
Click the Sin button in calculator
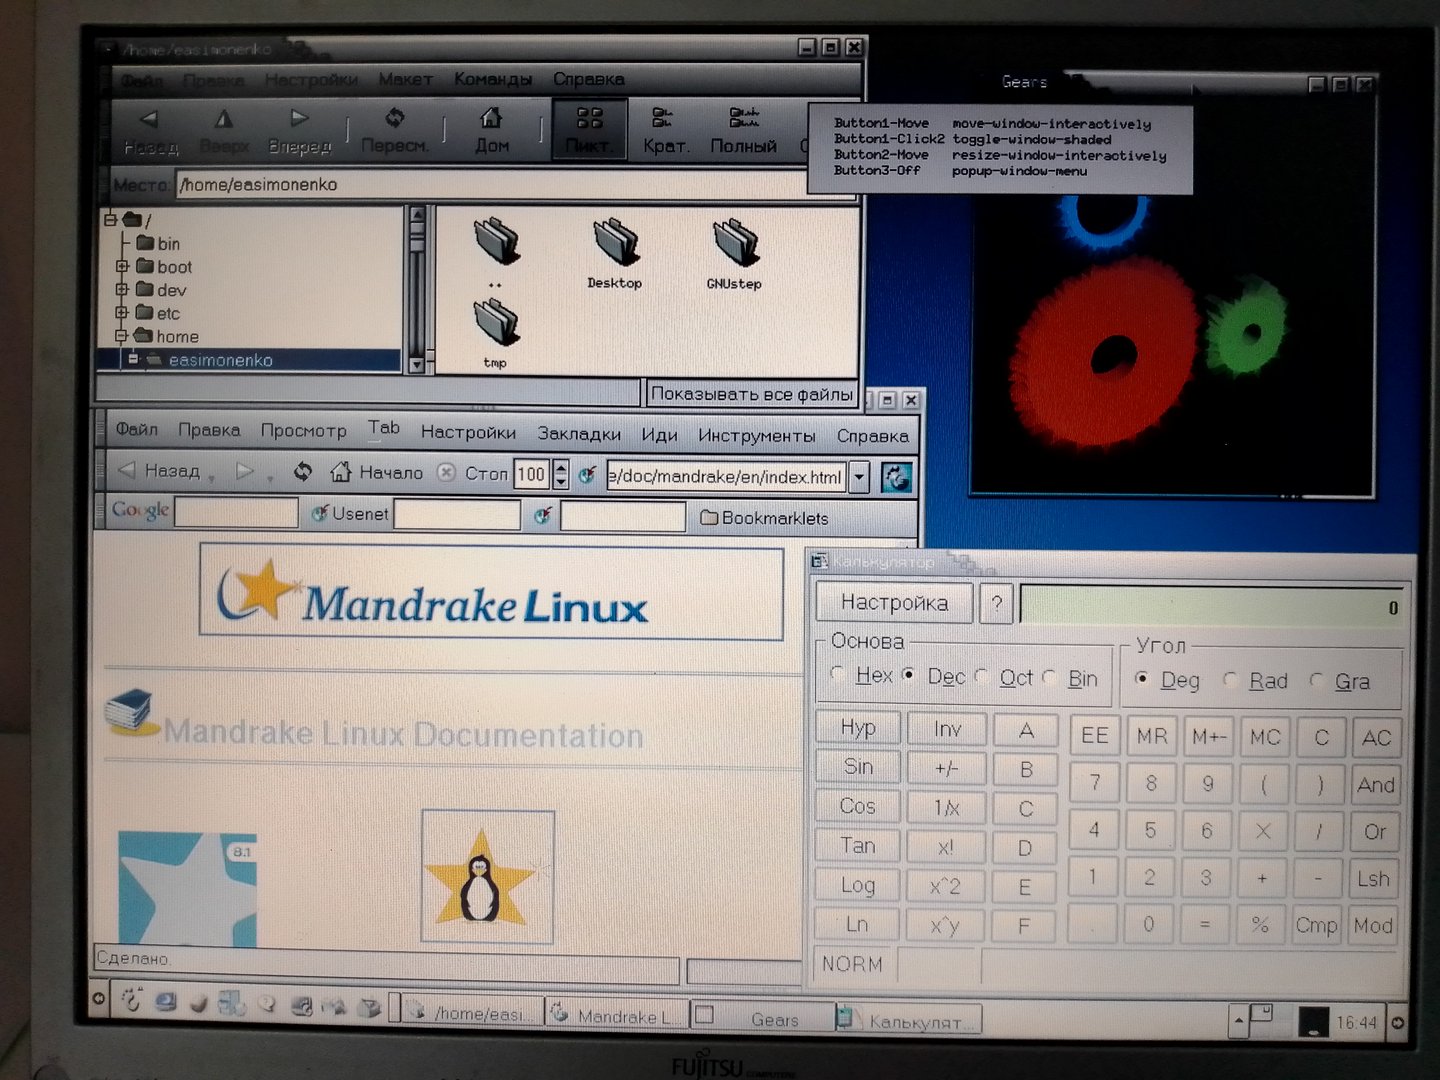(858, 767)
